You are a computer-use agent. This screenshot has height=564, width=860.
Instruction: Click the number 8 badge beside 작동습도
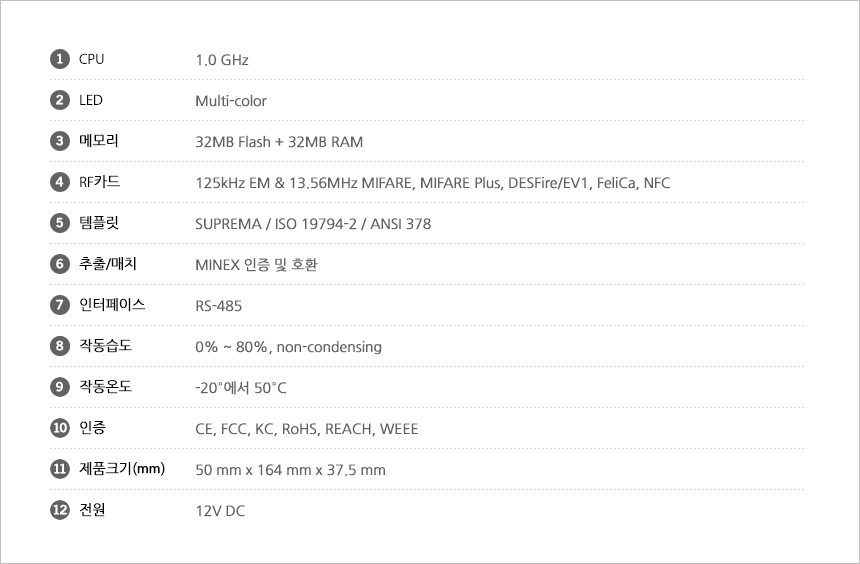click(60, 346)
